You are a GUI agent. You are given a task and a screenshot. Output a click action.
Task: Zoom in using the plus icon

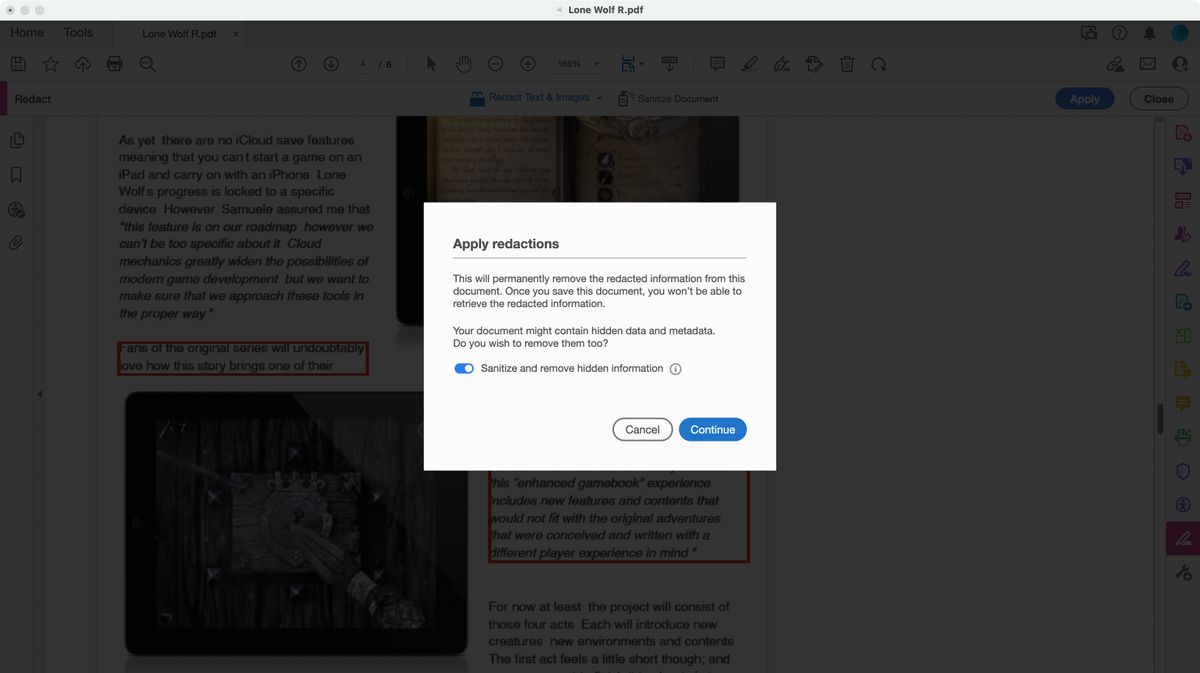(527, 63)
